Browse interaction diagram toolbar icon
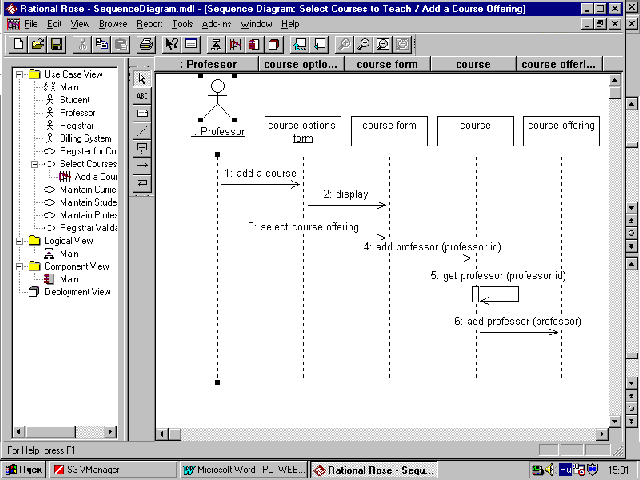 (235, 44)
